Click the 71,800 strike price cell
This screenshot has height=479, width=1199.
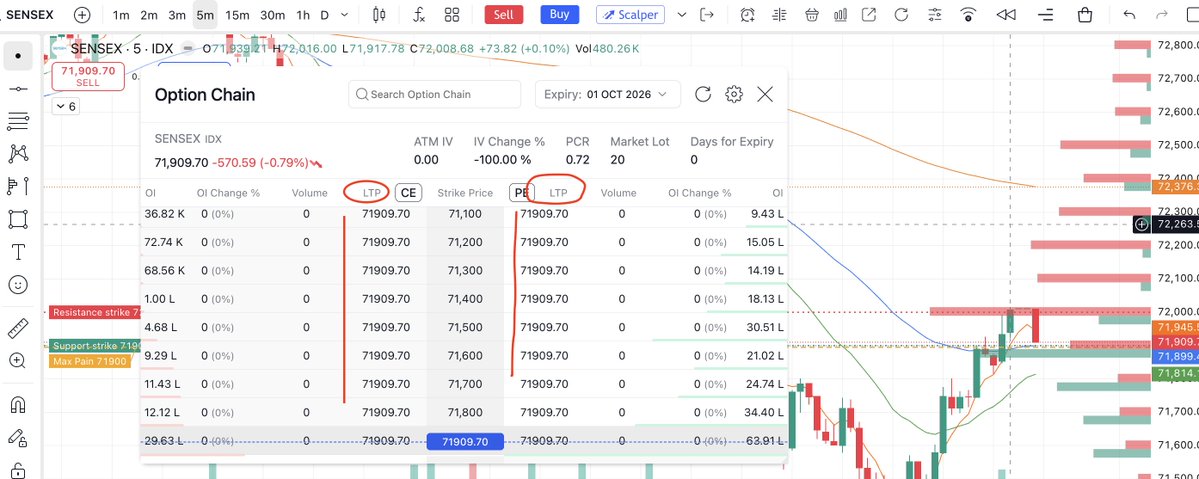pos(465,412)
